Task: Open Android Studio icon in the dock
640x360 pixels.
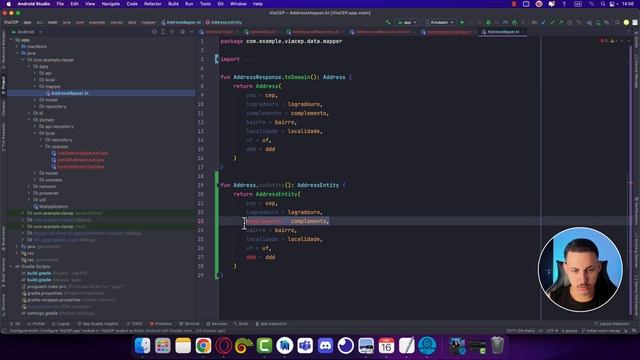Action: point(284,346)
